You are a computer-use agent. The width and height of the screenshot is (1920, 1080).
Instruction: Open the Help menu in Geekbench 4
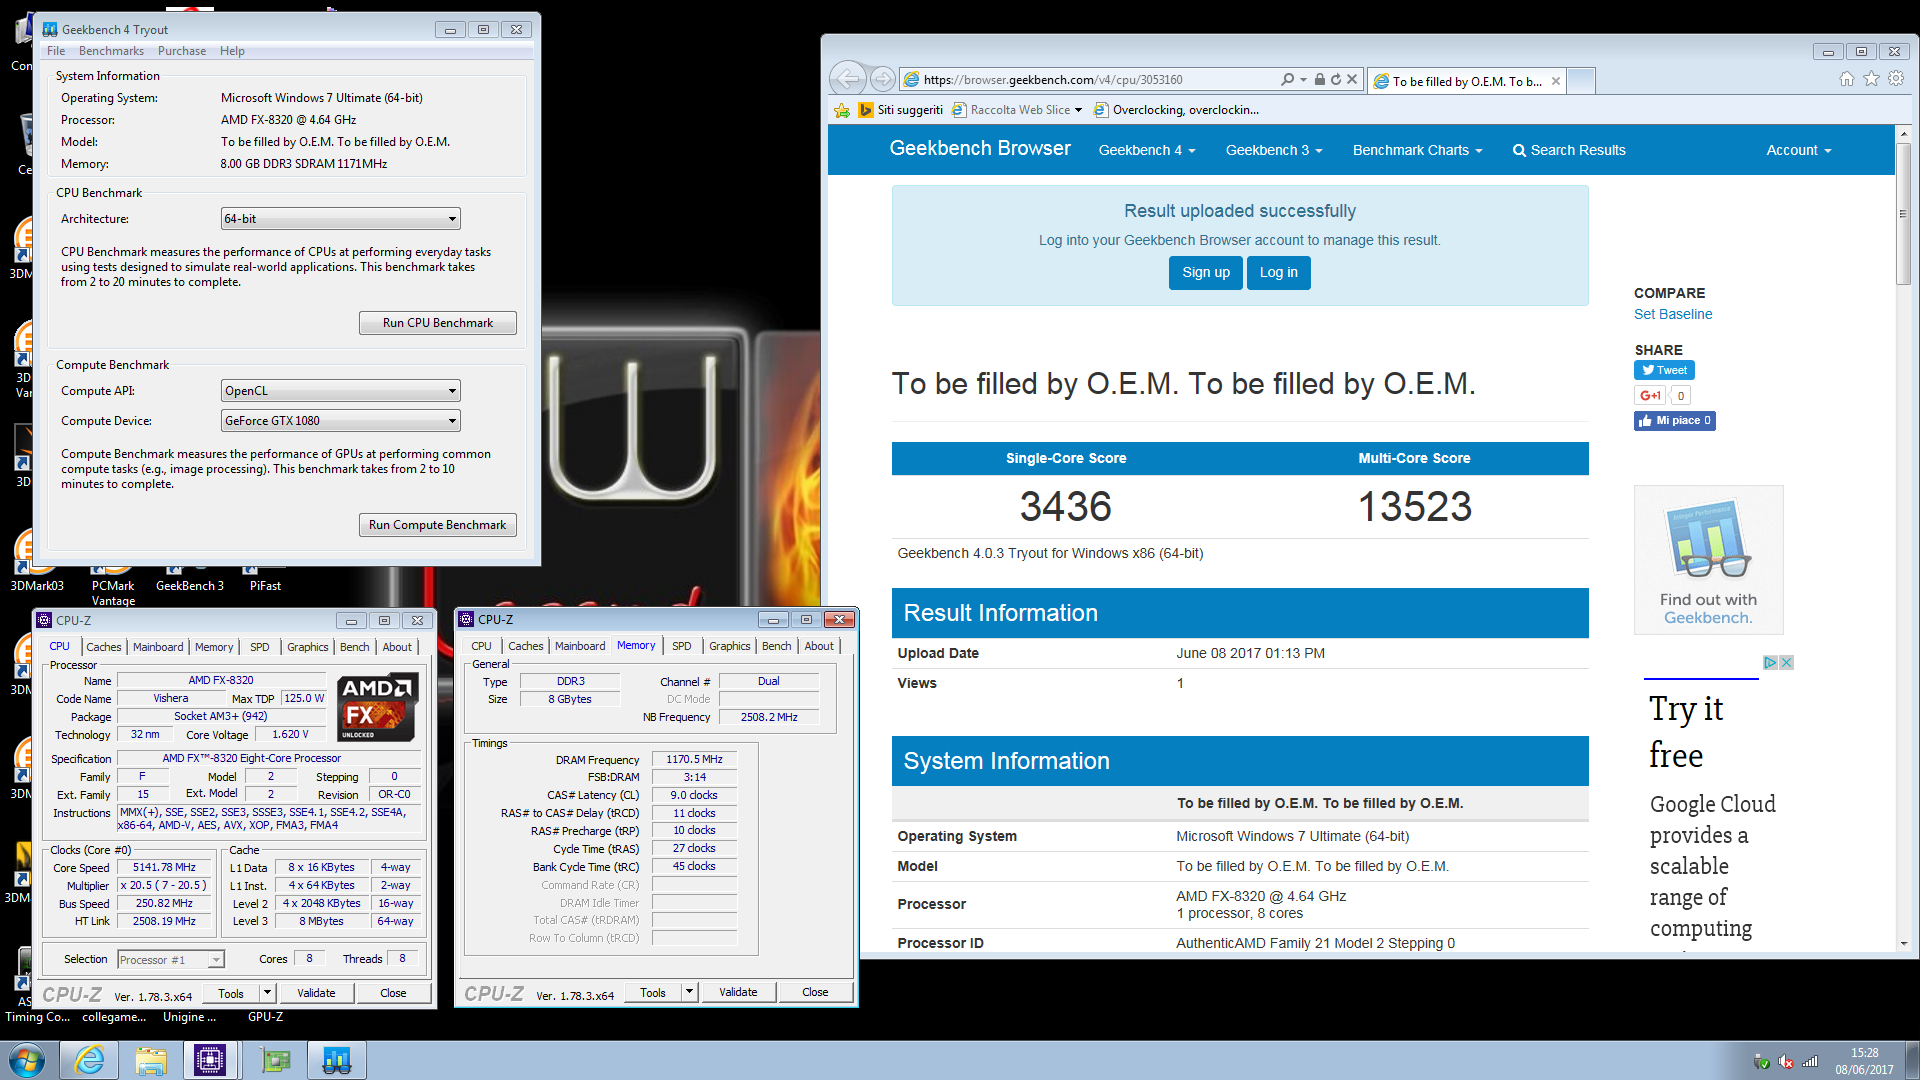232,51
